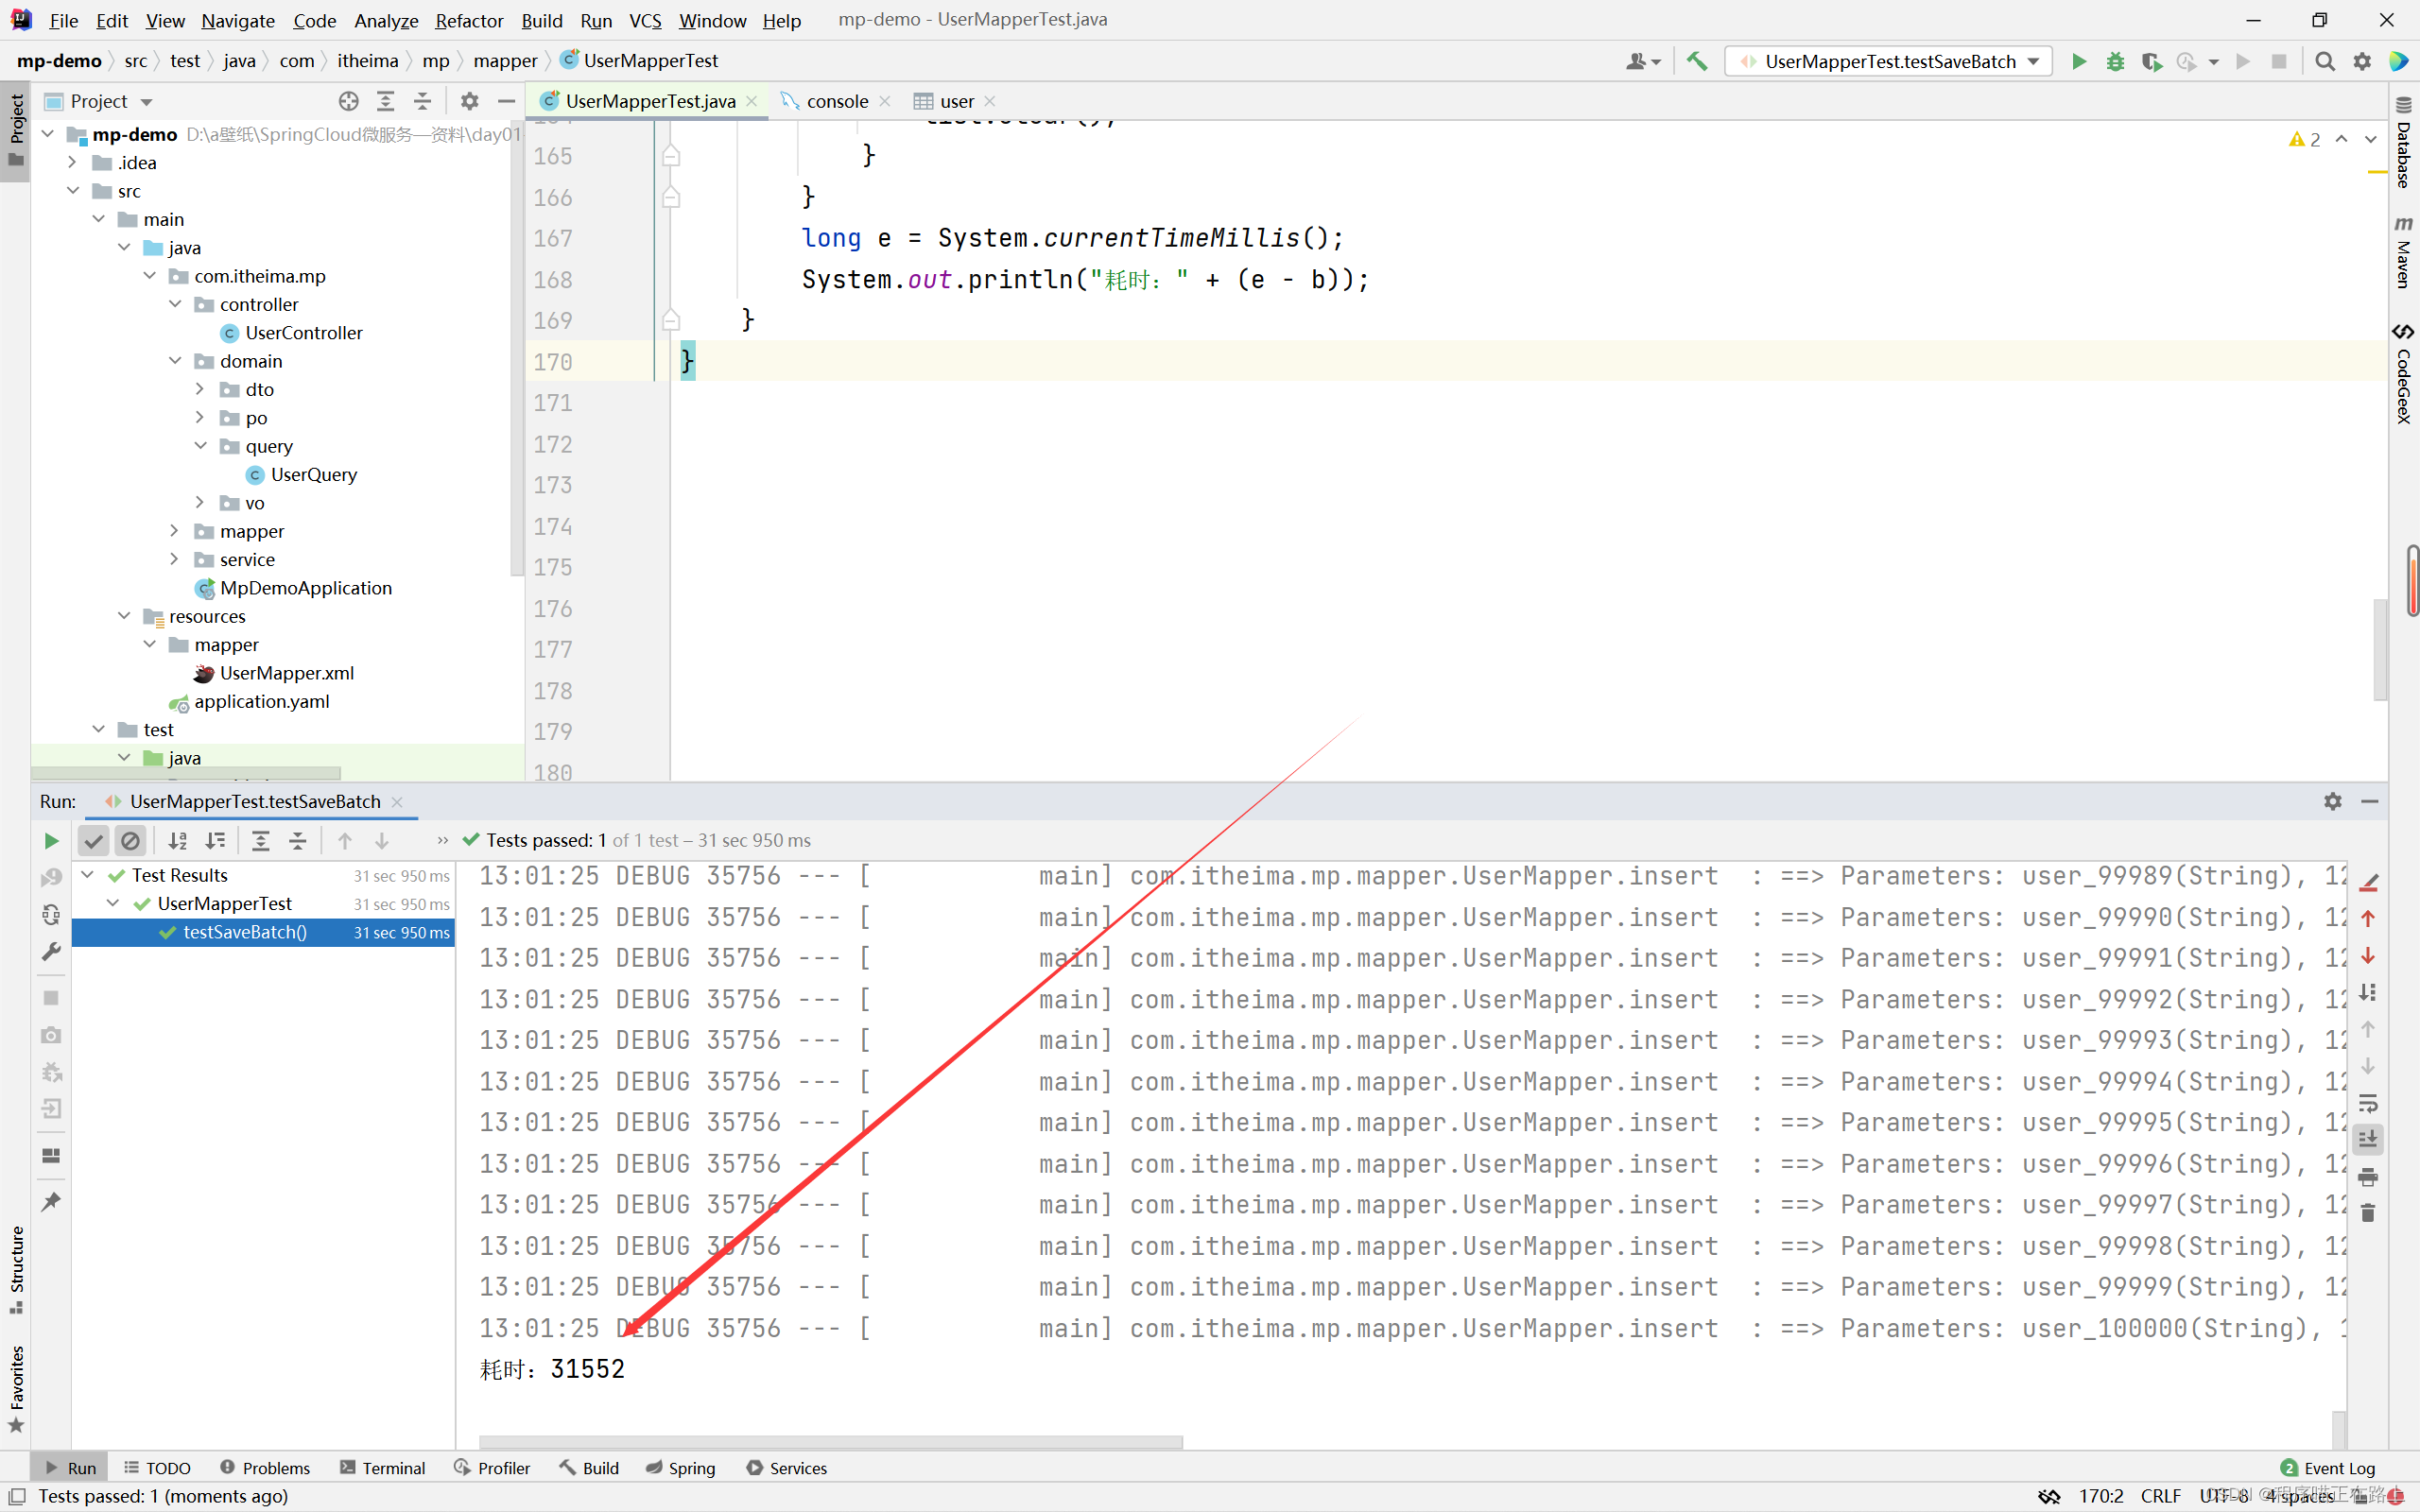
Task: Open UserMapper.xml in project tree
Action: [286, 673]
